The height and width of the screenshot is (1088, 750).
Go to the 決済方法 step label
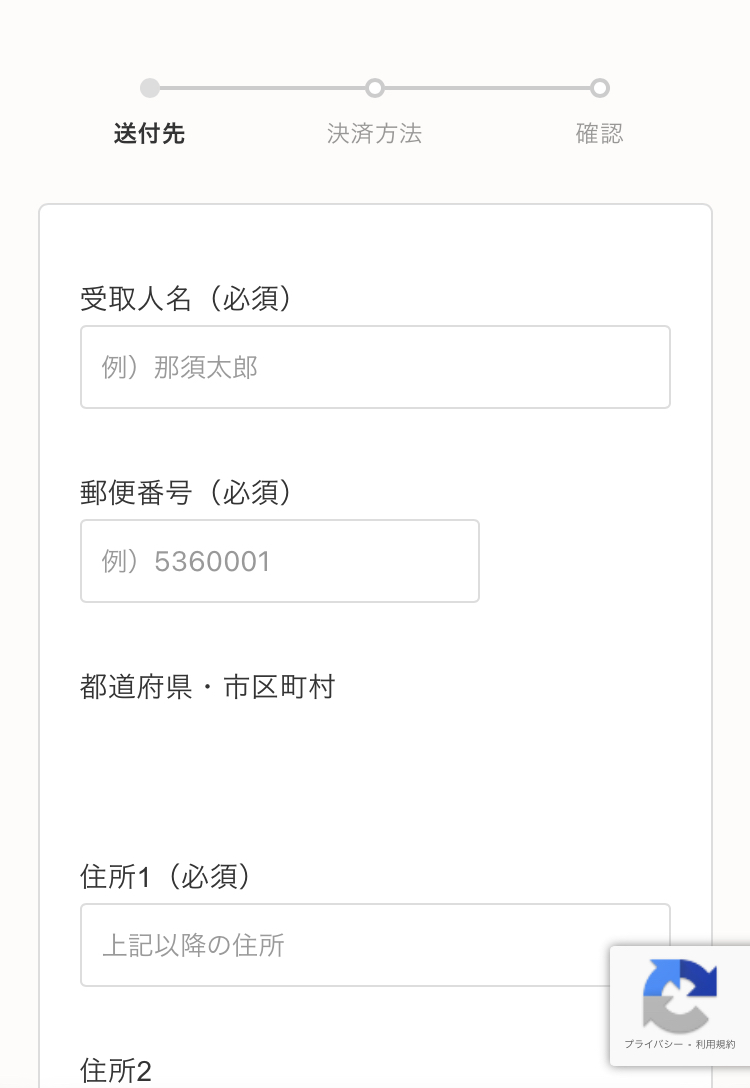pos(375,134)
